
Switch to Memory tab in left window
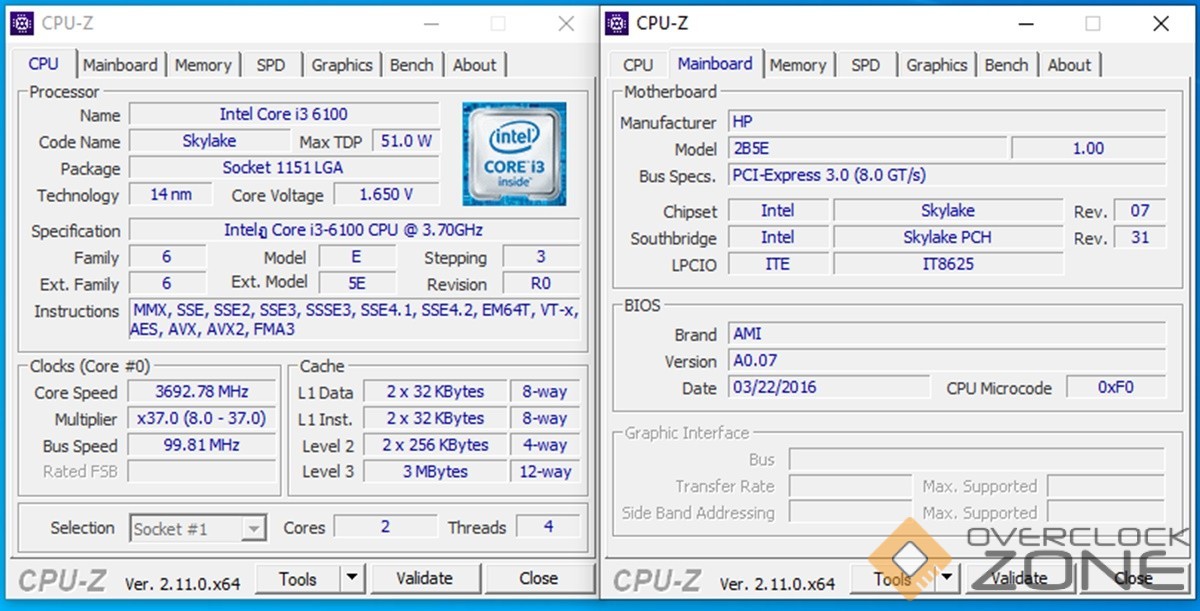[x=203, y=65]
